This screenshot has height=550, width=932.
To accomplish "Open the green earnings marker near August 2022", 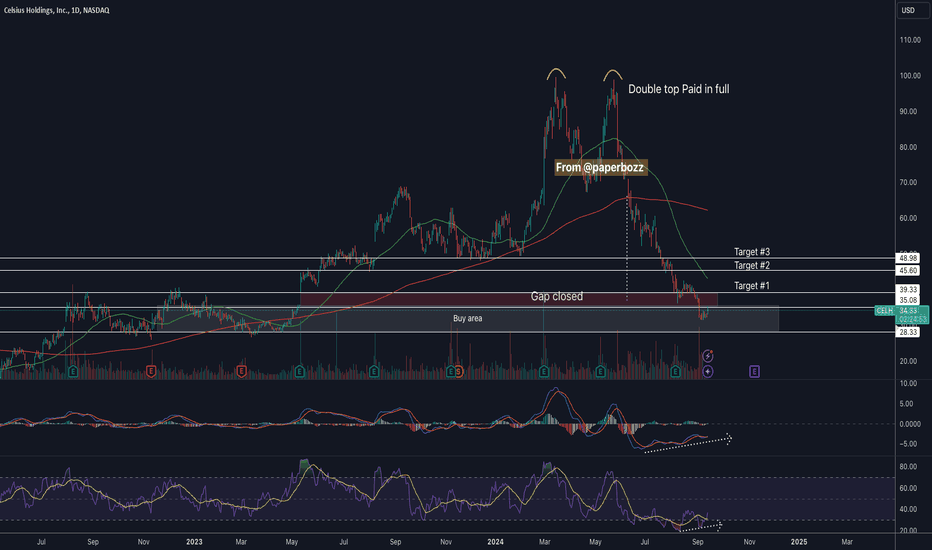I will (x=73, y=372).
